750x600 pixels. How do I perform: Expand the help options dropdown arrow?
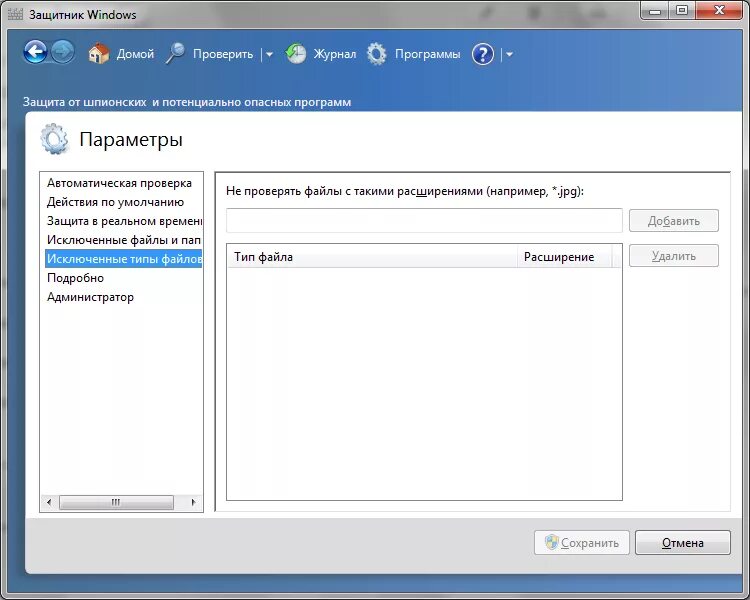click(509, 55)
